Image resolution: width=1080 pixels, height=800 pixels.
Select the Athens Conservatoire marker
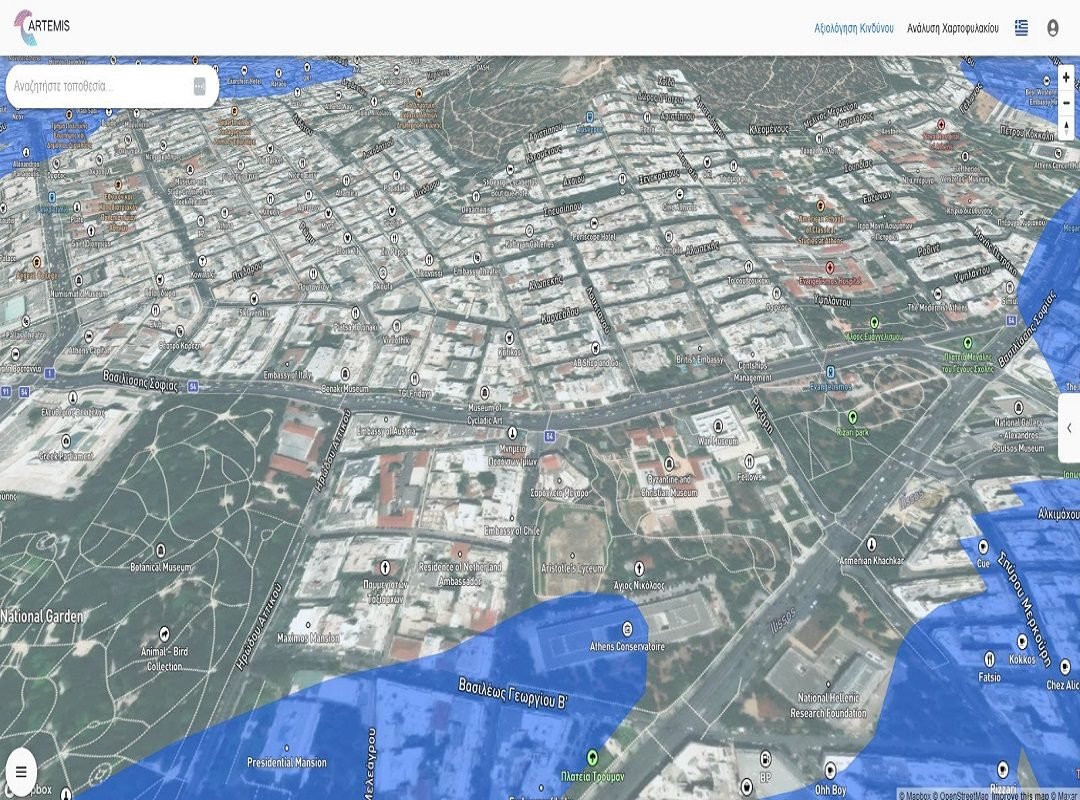[x=627, y=629]
